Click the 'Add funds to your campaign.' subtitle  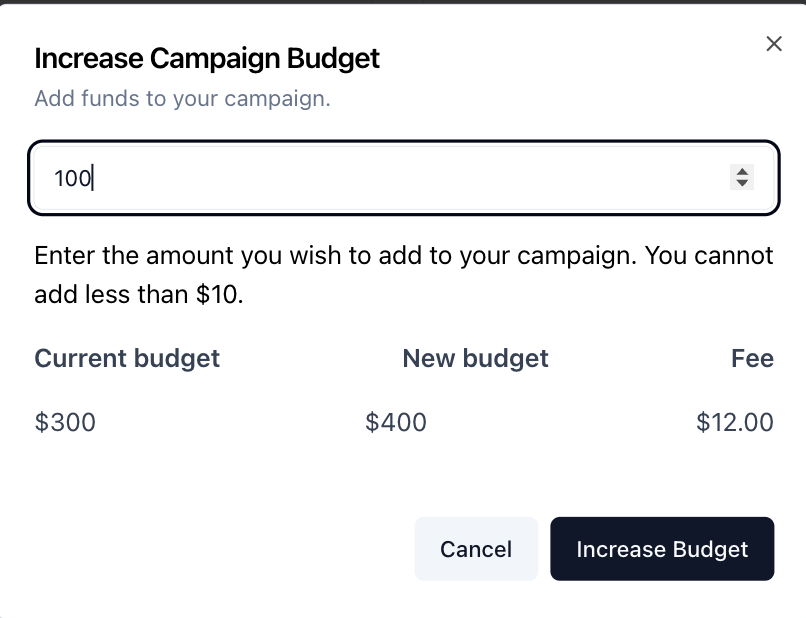coord(182,98)
